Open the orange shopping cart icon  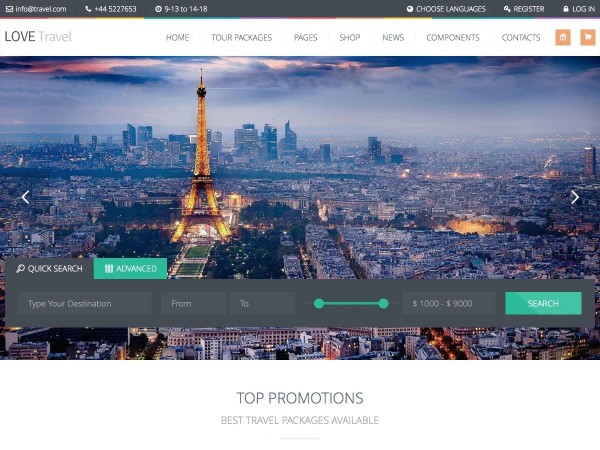click(x=588, y=38)
